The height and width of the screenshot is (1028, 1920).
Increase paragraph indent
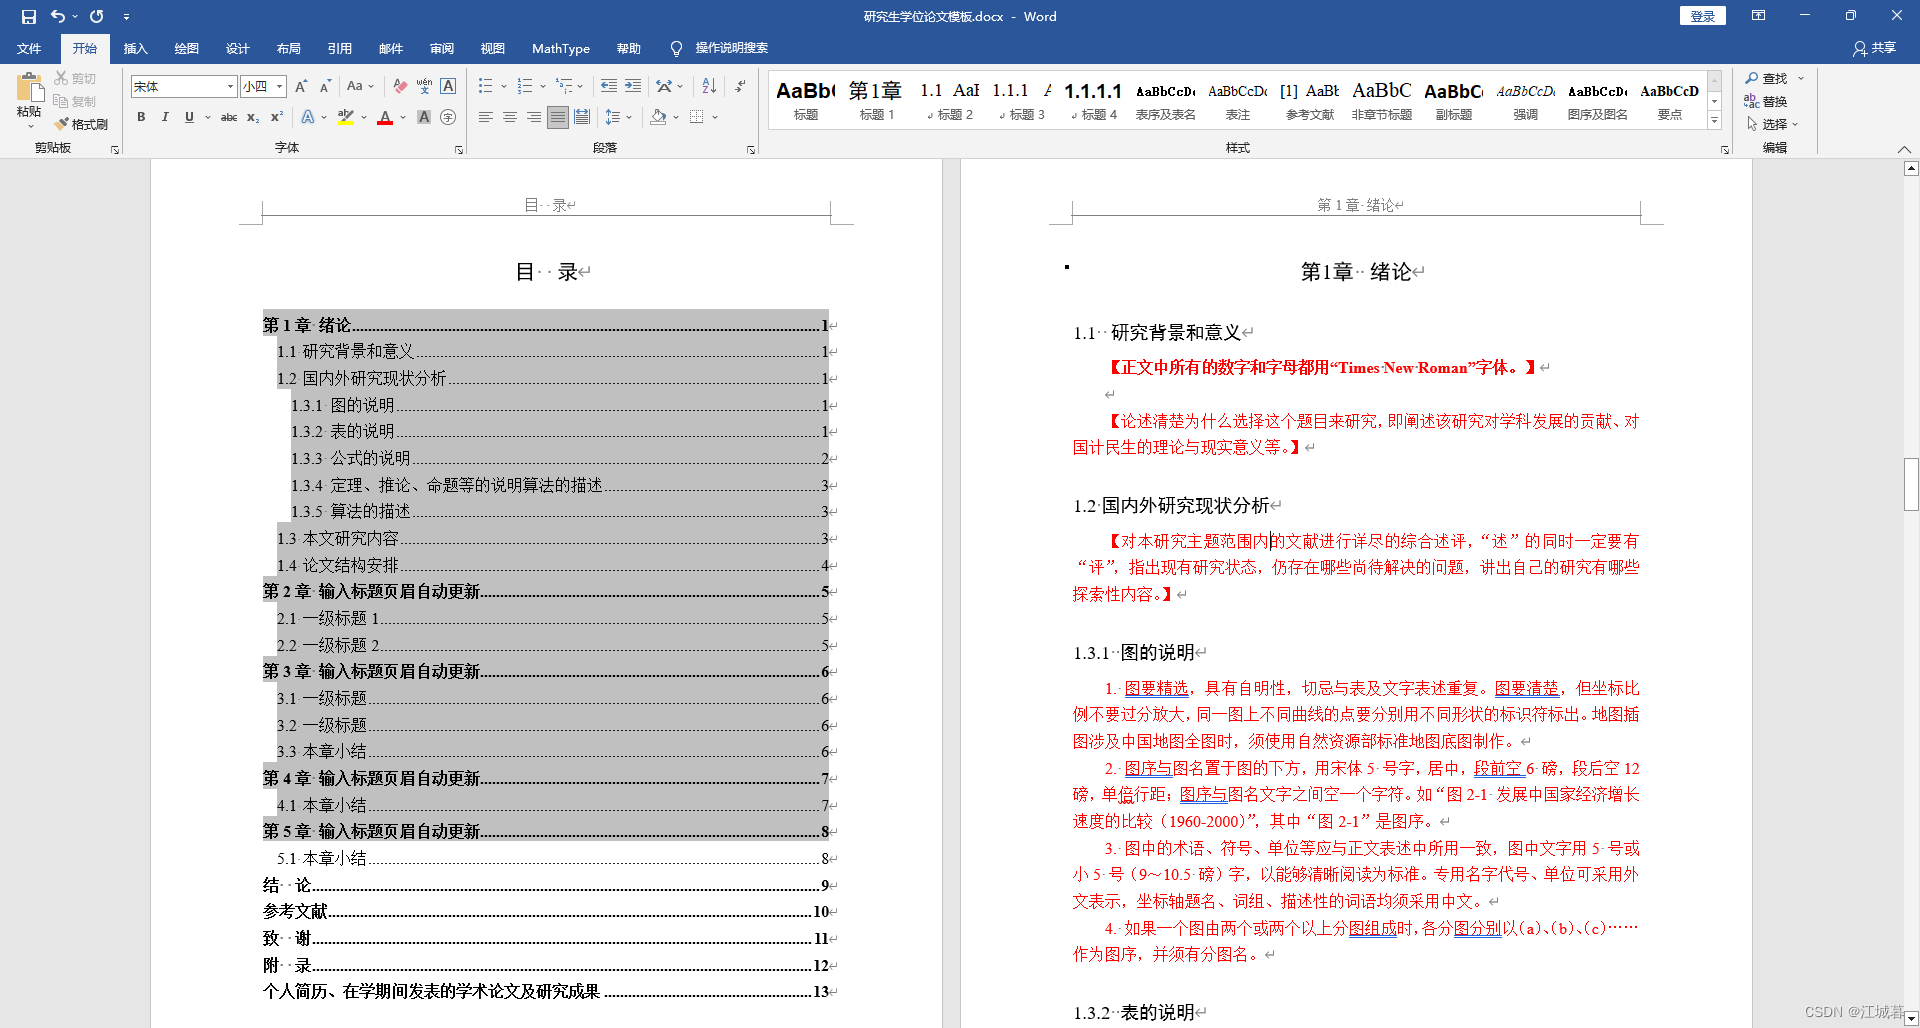[x=633, y=87]
